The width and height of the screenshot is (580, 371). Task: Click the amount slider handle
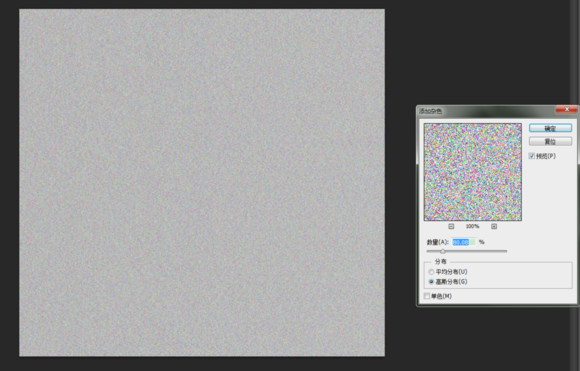tap(442, 251)
